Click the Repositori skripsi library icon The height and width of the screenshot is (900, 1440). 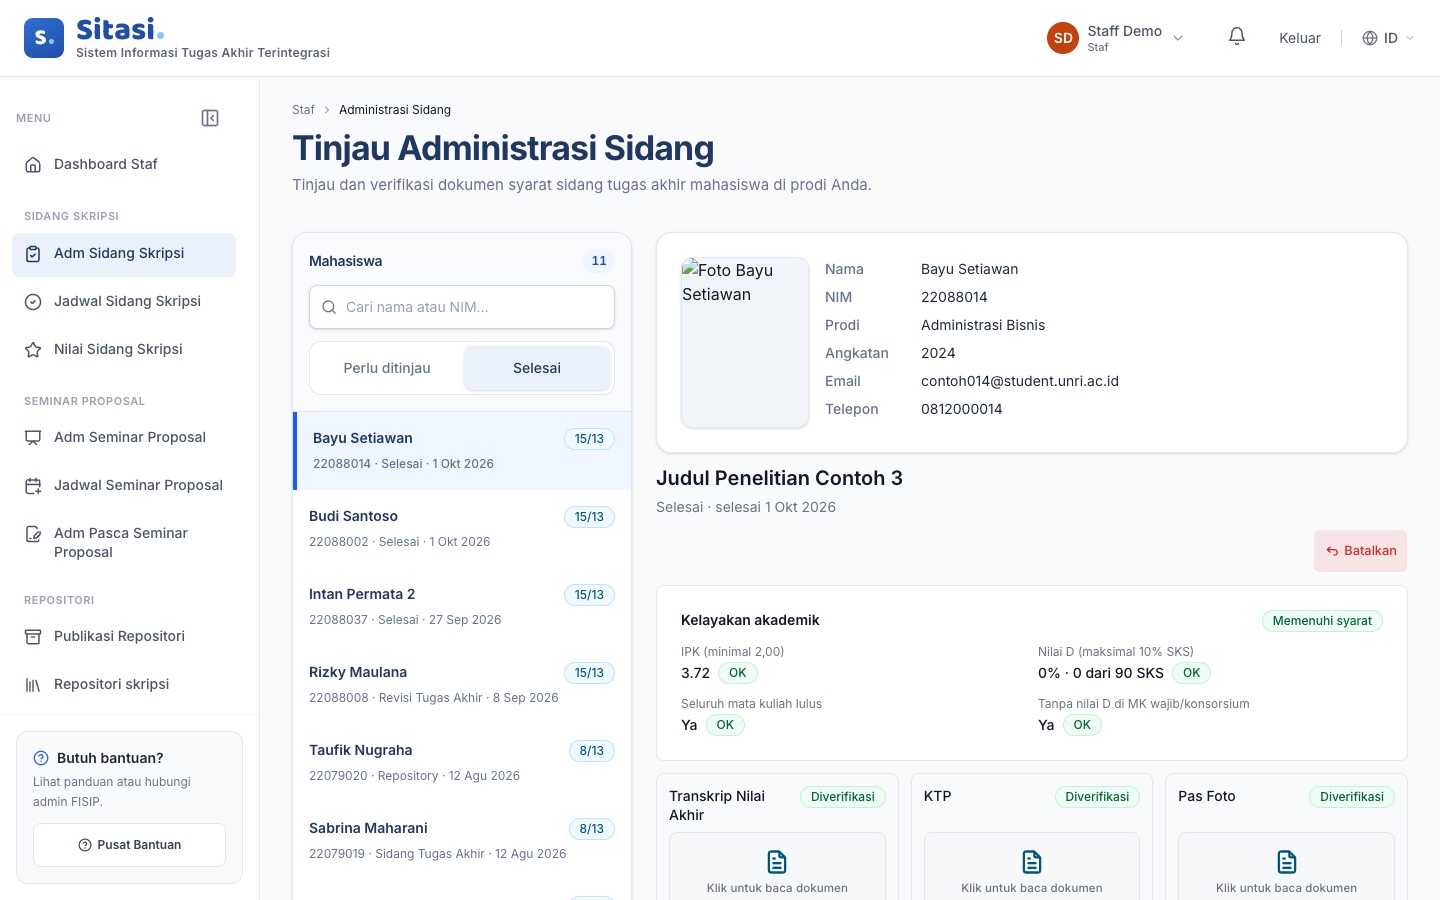33,685
